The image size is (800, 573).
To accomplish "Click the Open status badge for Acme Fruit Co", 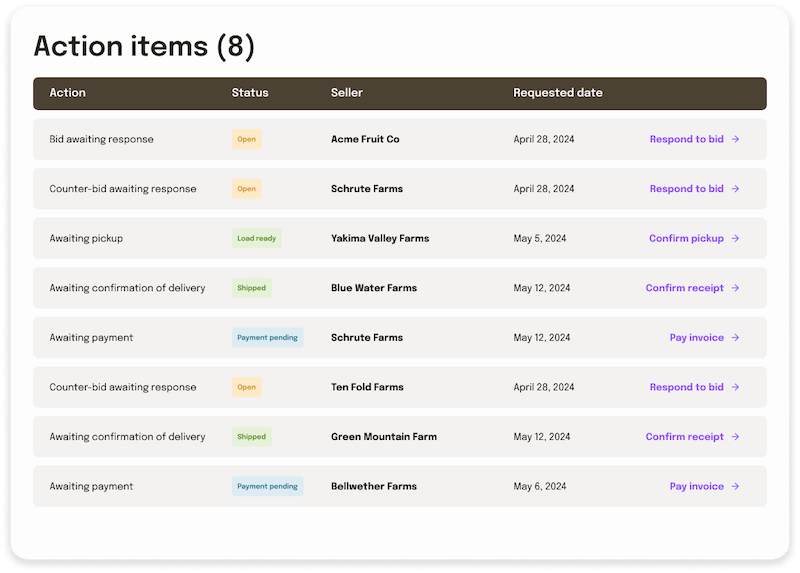I will (247, 139).
